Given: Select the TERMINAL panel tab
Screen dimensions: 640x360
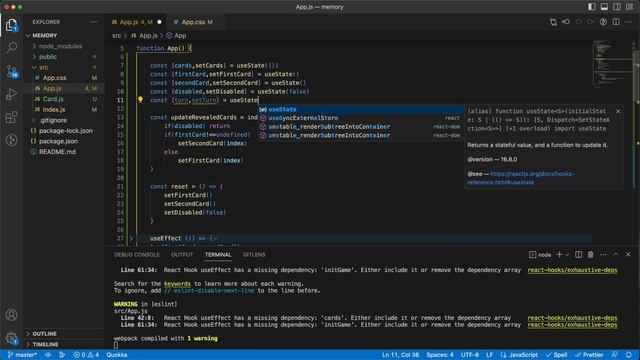Looking at the screenshot, I should tap(218, 255).
